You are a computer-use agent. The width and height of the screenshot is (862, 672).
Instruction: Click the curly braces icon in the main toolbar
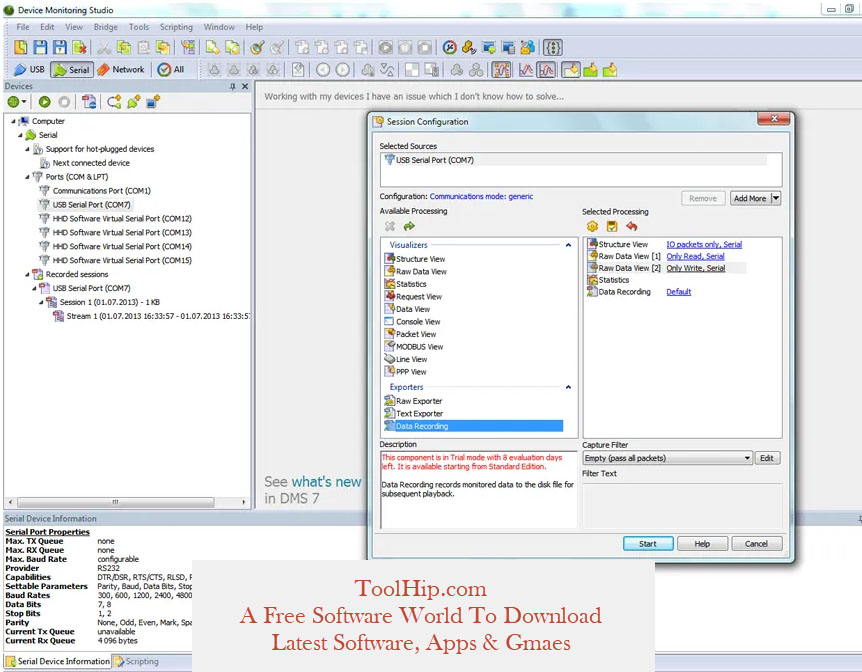click(x=552, y=48)
